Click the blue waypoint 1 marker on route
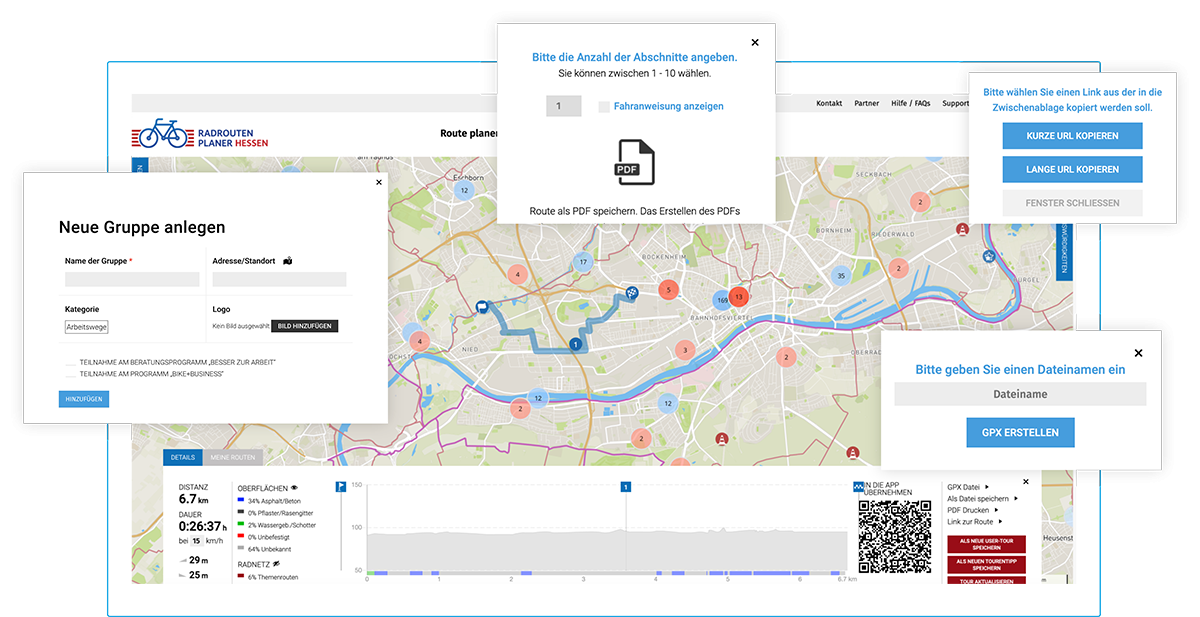This screenshot has width=1200, height=617. 575,344
